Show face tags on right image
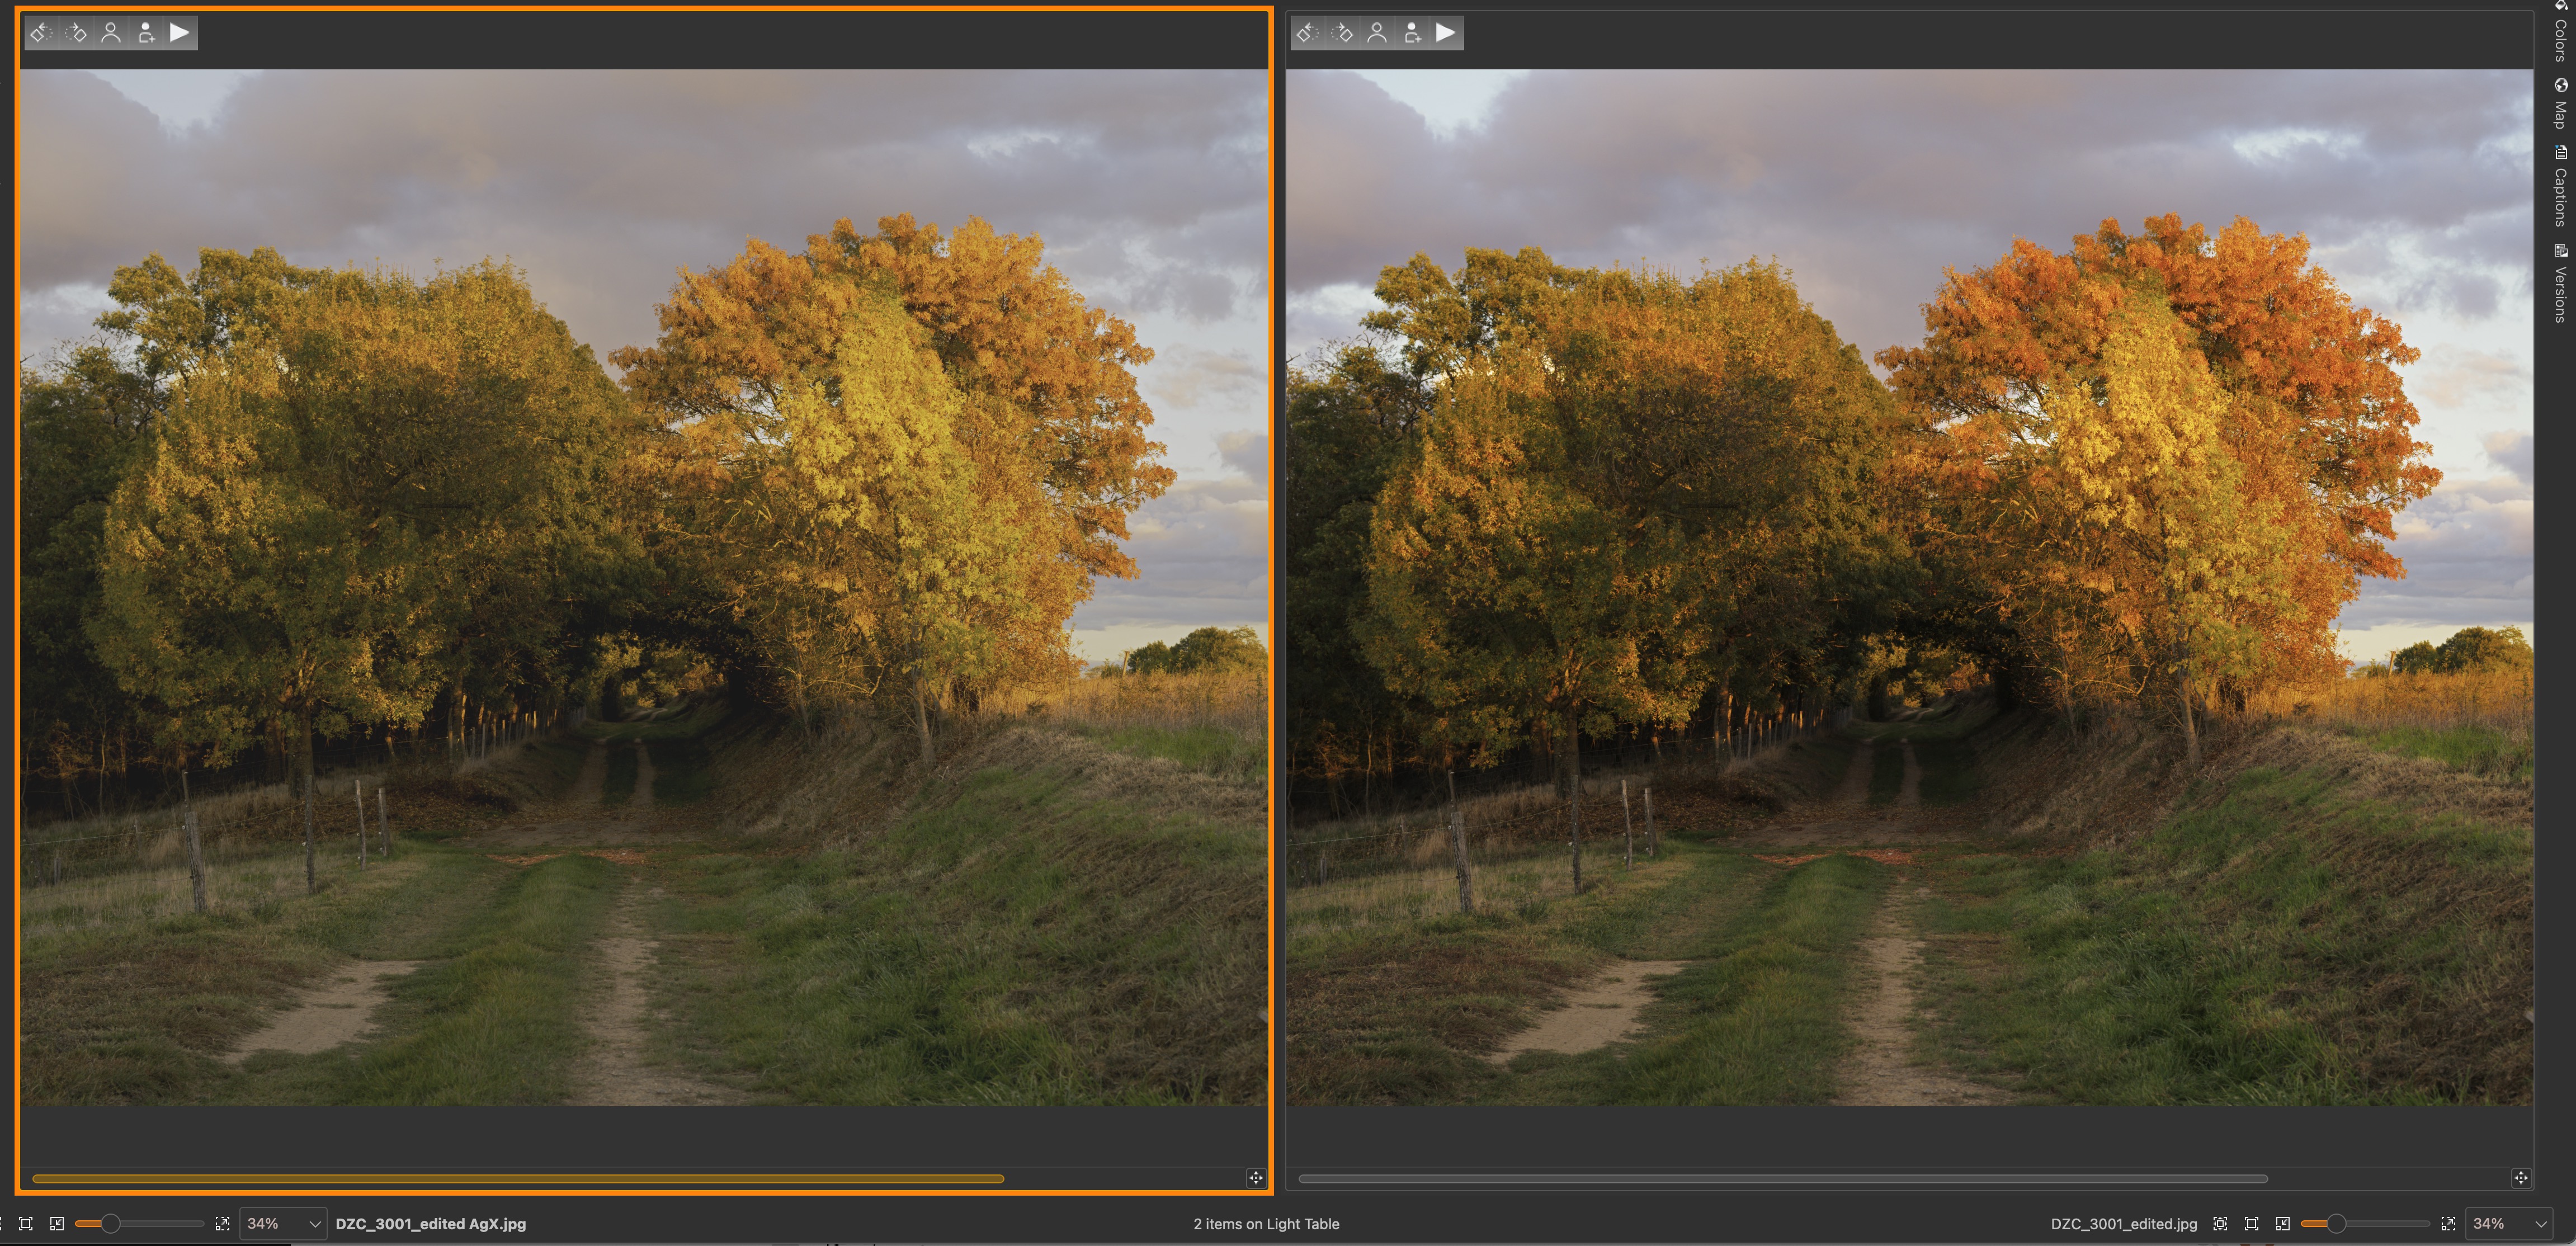Image resolution: width=2576 pixels, height=1246 pixels. [1377, 33]
